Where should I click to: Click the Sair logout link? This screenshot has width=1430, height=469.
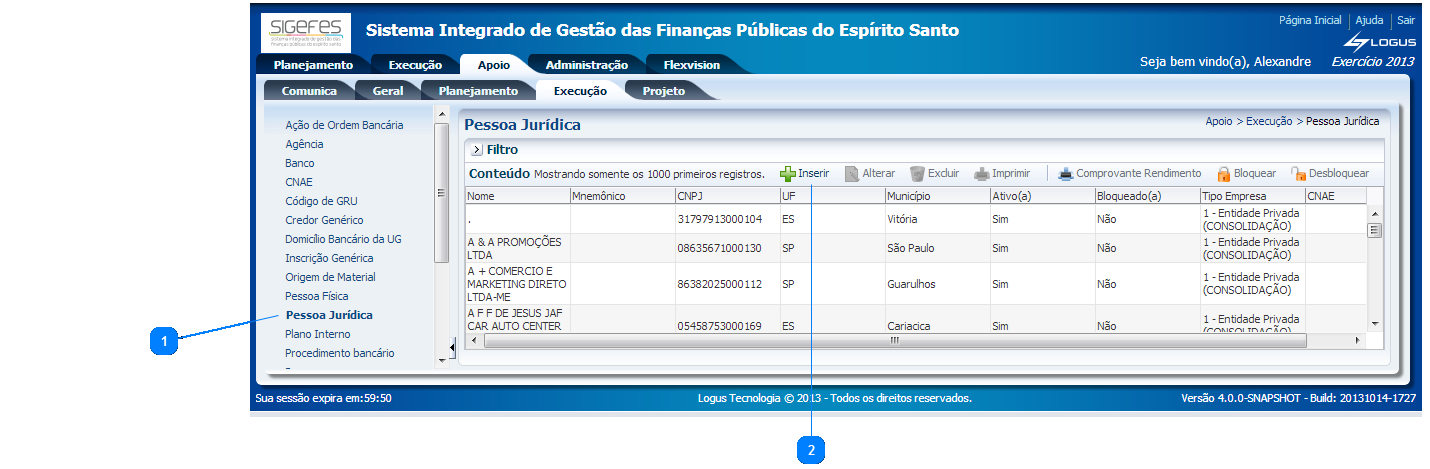point(1405,20)
